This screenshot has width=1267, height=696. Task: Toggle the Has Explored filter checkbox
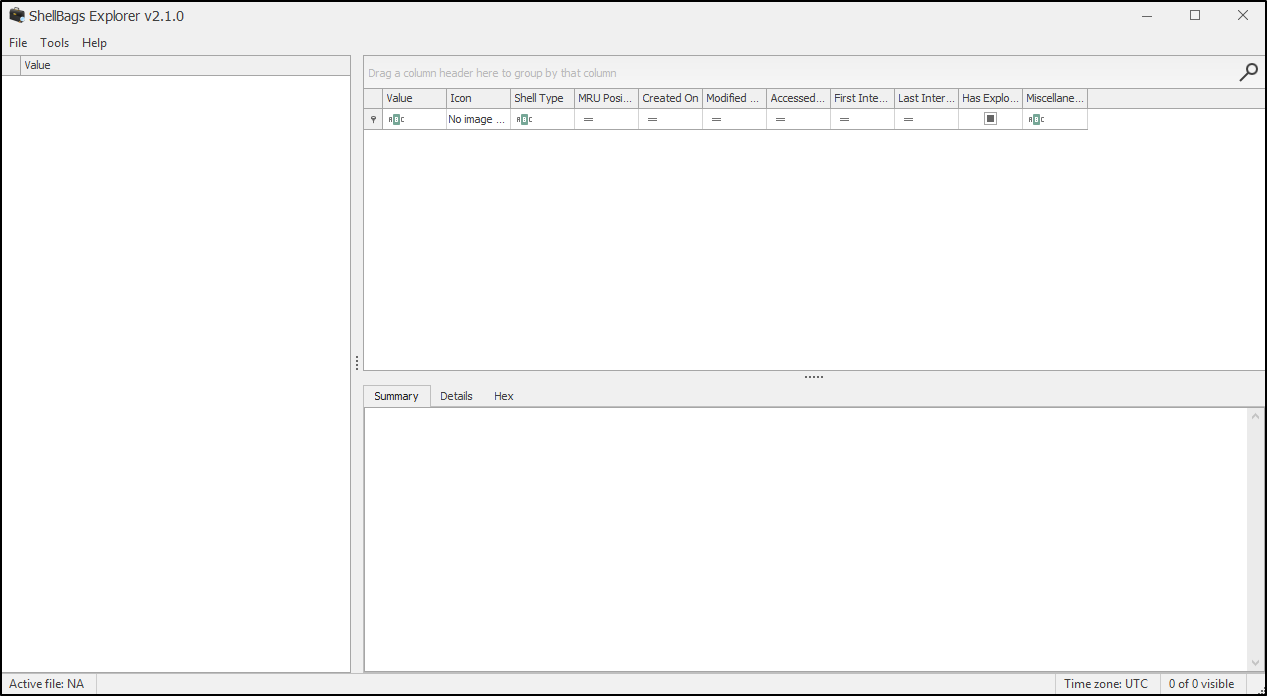990,118
